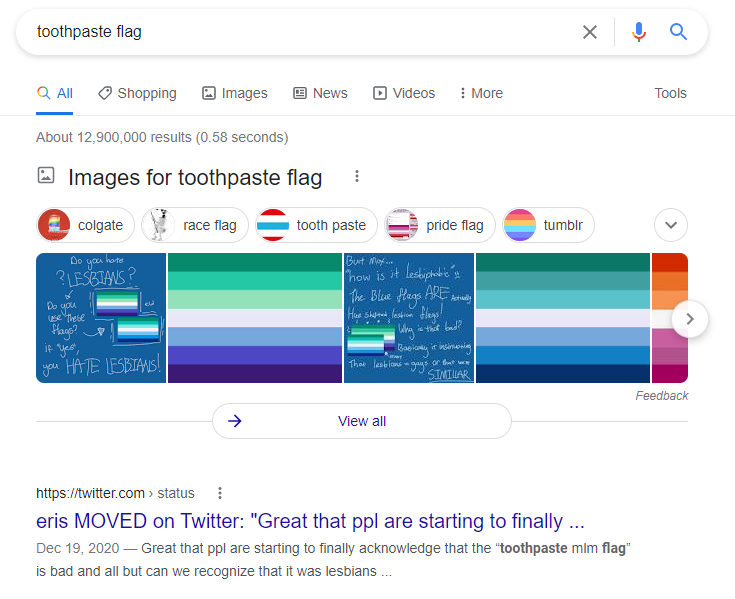Open the eris MOVED on Twitter result
This screenshot has width=735, height=599.
tap(310, 521)
